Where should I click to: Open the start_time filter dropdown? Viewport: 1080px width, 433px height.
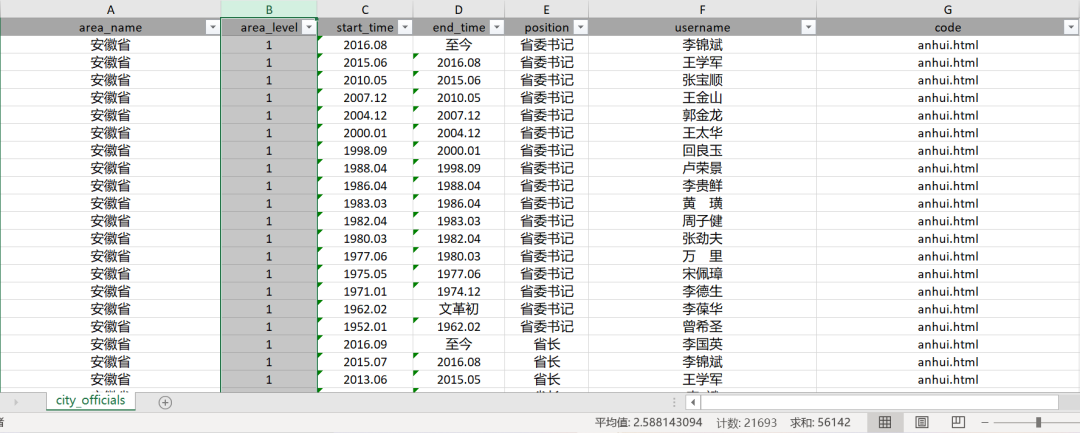pos(404,28)
